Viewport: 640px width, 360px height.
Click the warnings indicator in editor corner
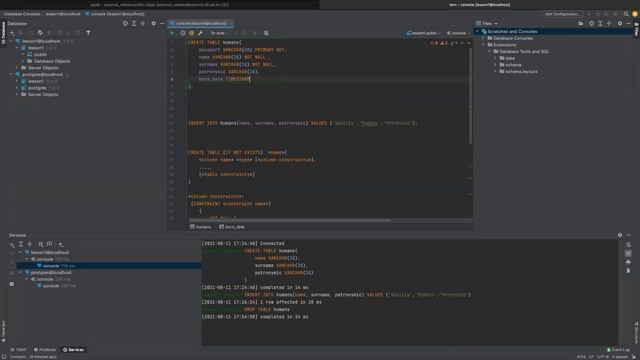pos(444,43)
